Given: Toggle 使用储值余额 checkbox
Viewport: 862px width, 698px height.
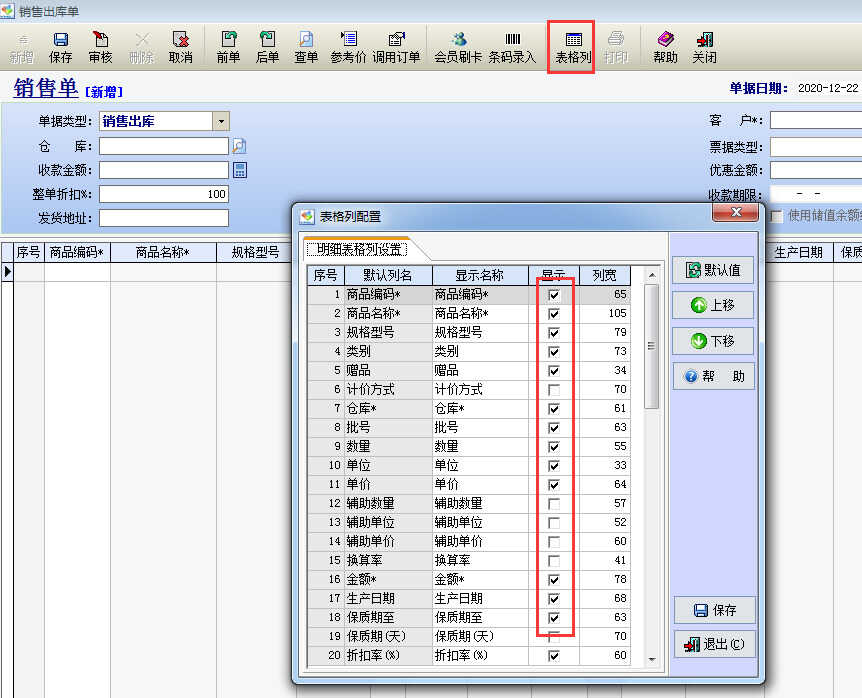Looking at the screenshot, I should click(x=777, y=216).
